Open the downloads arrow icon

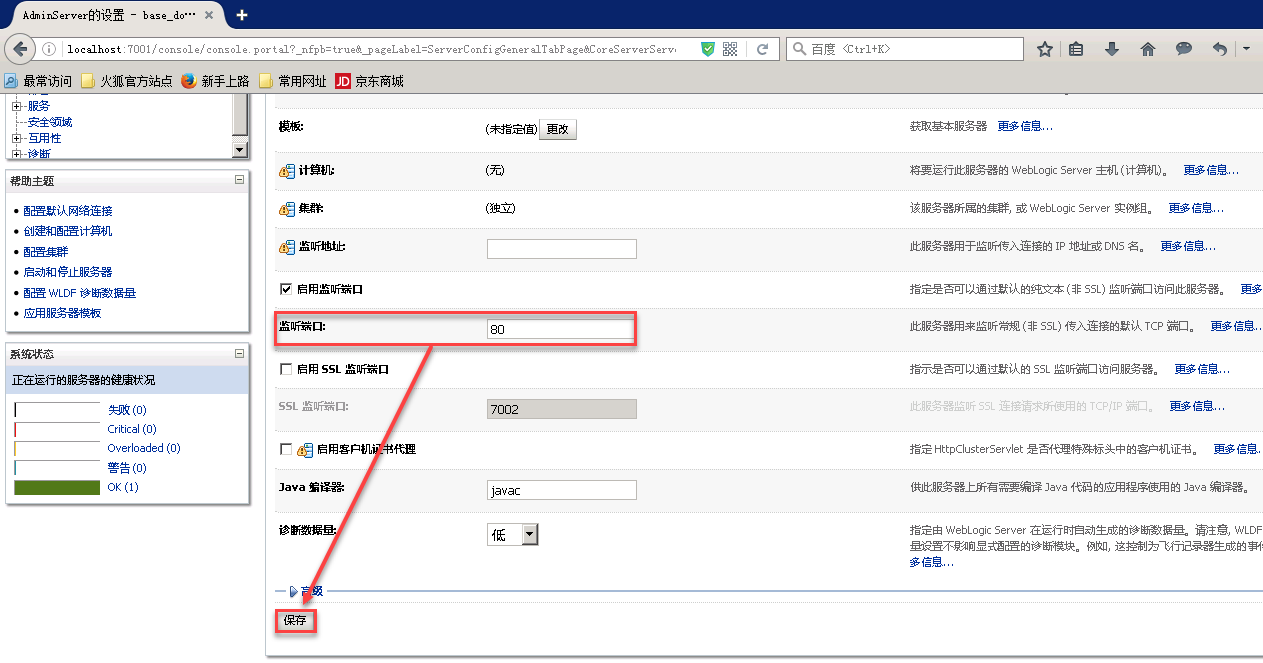click(1111, 49)
